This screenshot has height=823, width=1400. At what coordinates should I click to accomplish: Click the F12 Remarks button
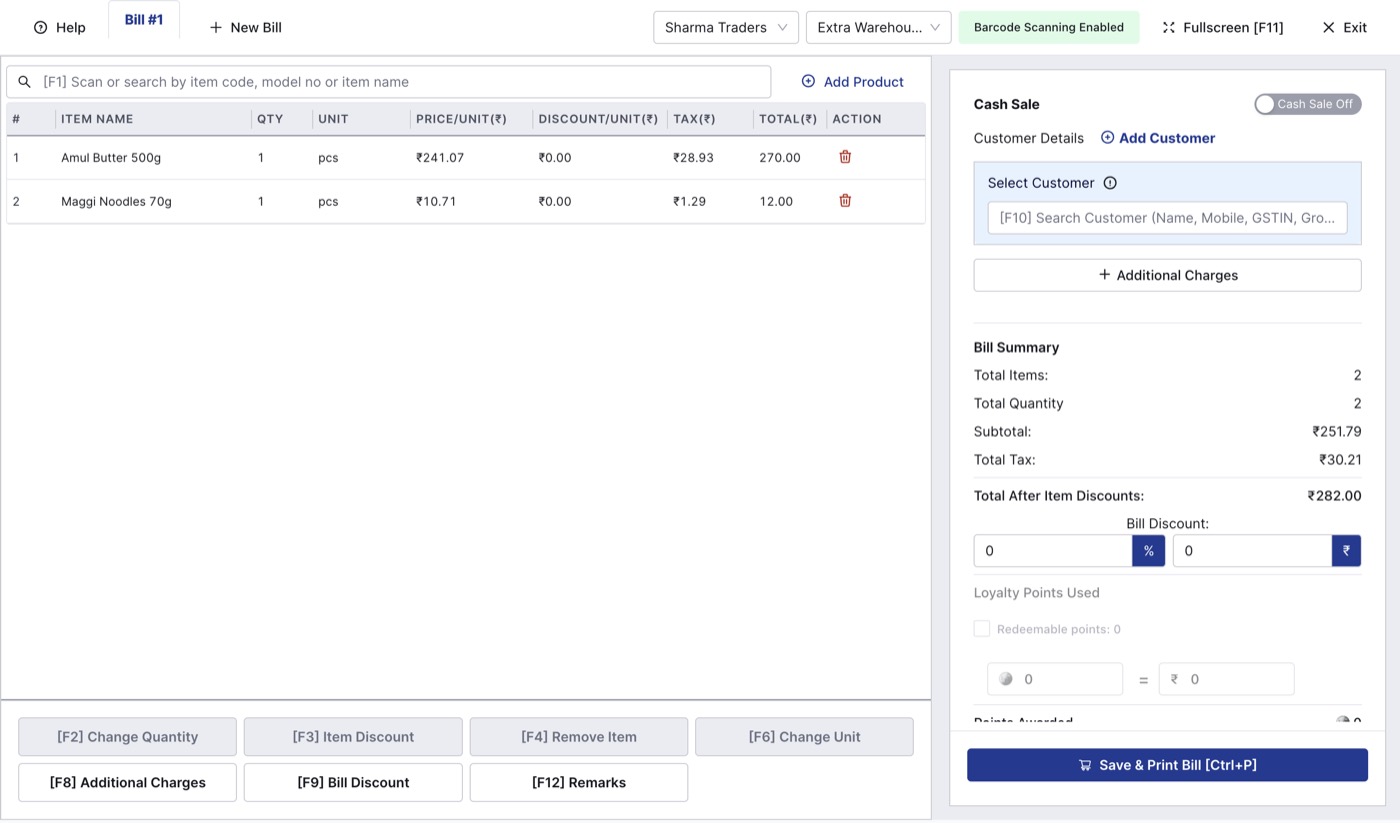(x=579, y=783)
